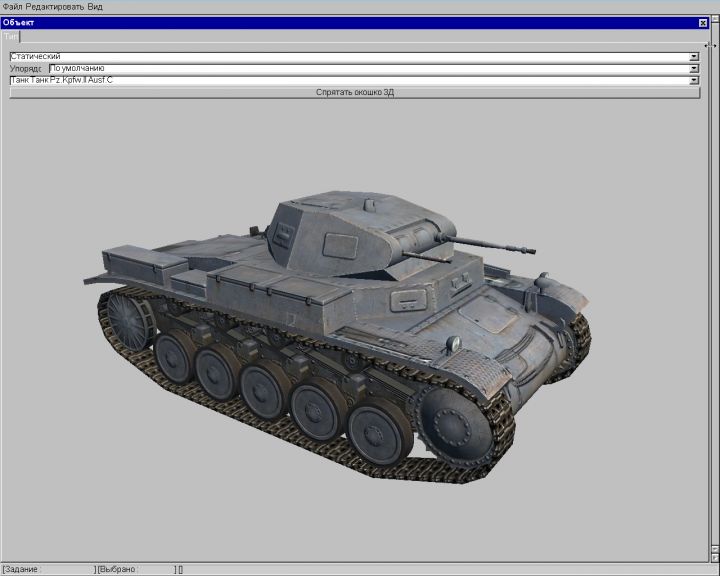Expand the Статический type dropdown arrow

pyautogui.click(x=694, y=57)
